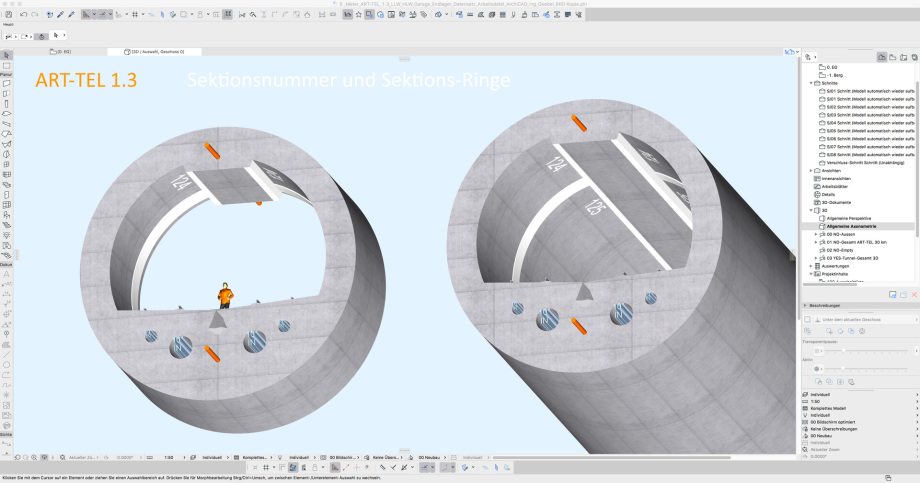The height and width of the screenshot is (483, 920).
Task: Toggle the suspend groups toolbar button
Action: click(x=229, y=15)
